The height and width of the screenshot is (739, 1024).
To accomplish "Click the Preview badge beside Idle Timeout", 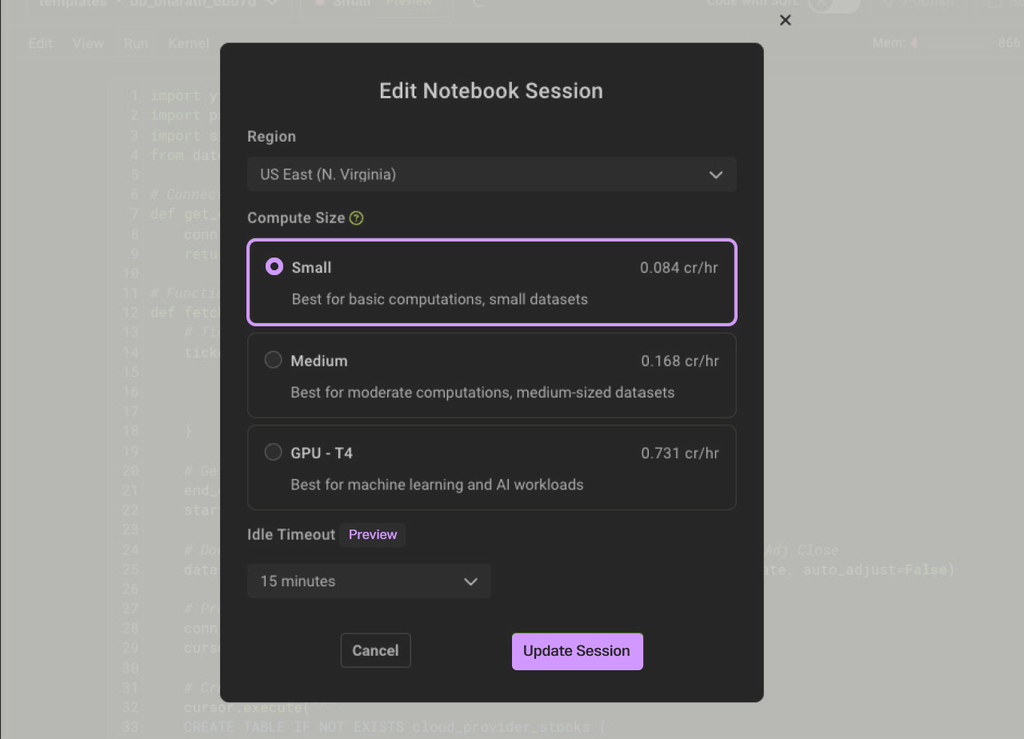I will point(372,534).
